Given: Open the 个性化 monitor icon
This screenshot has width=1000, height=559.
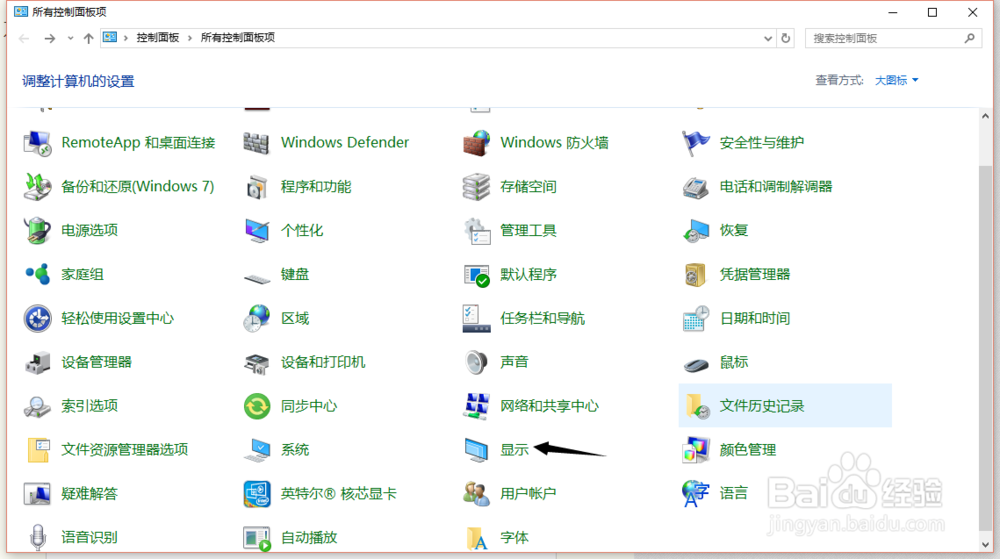Looking at the screenshot, I should [x=256, y=231].
